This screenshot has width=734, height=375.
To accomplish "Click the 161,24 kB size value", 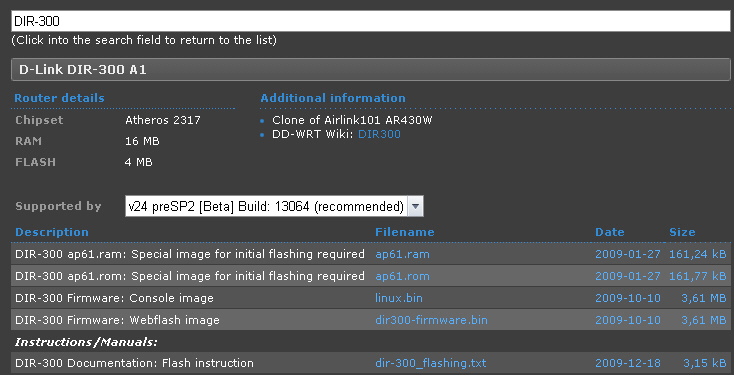I will pyautogui.click(x=697, y=254).
